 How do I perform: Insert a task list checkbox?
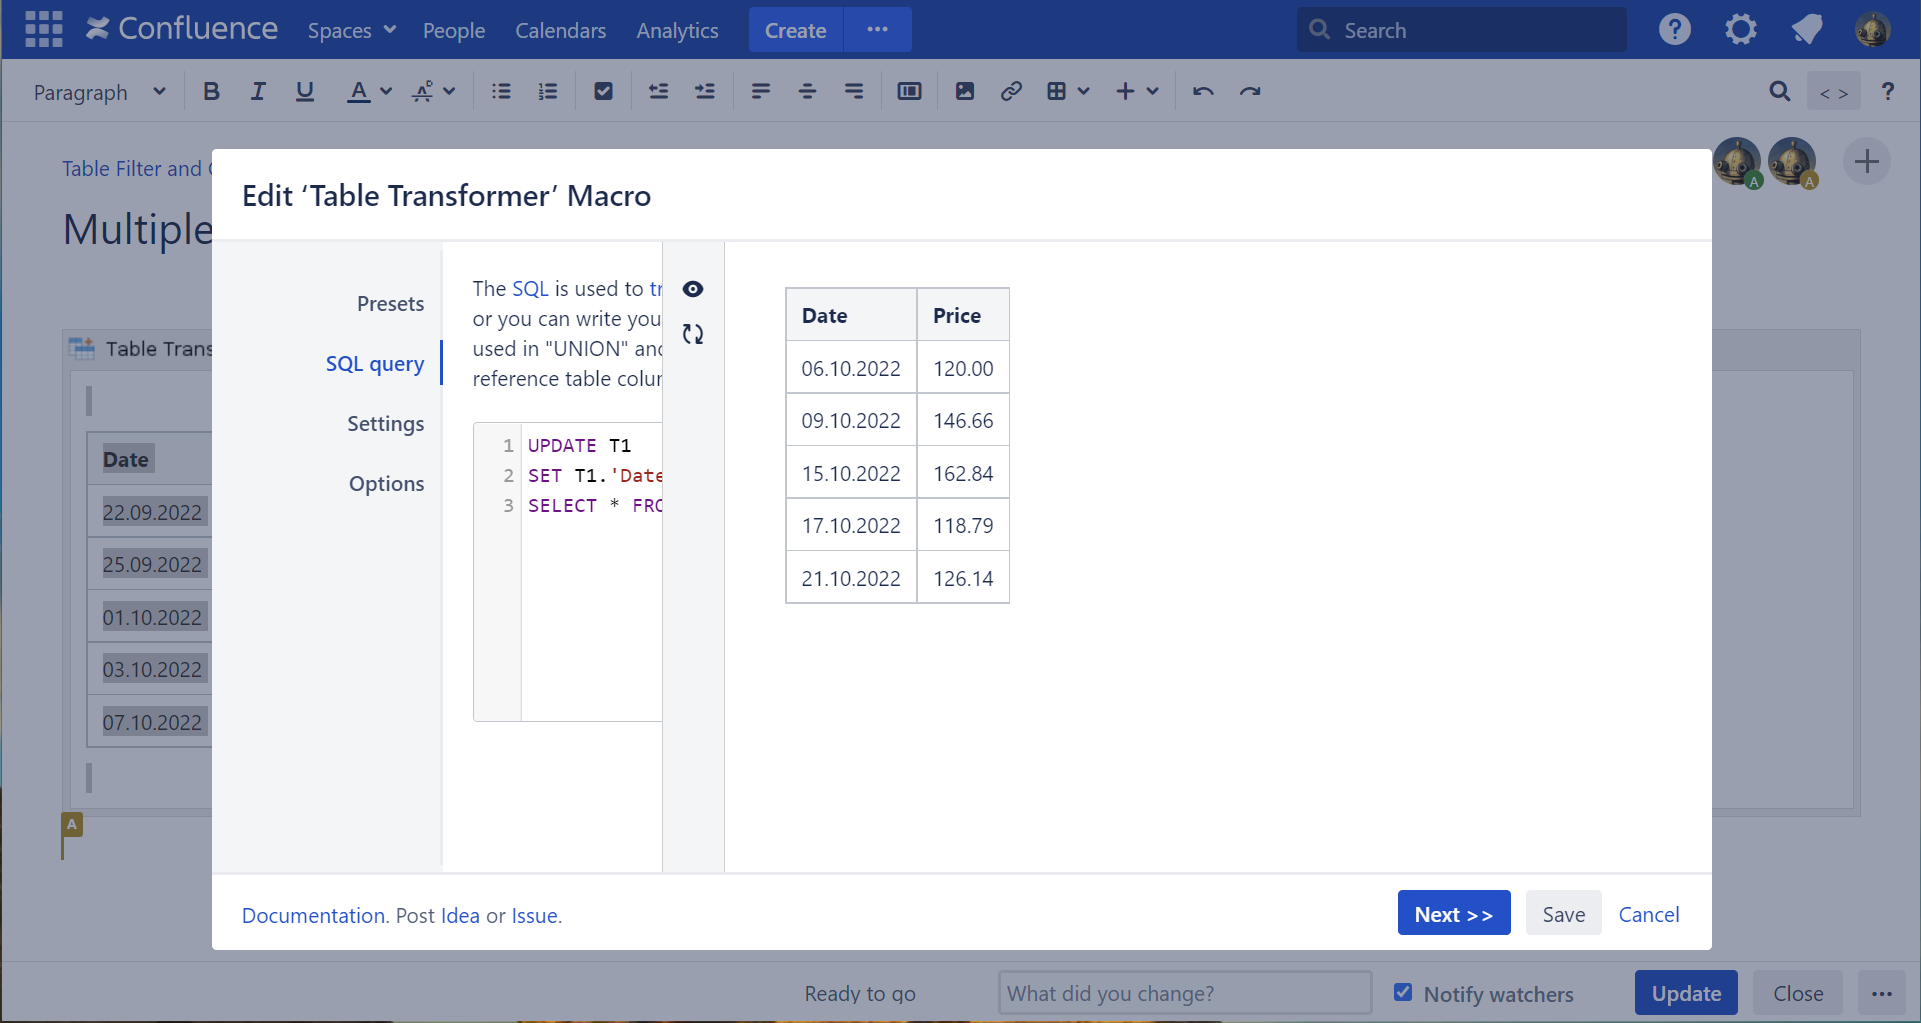603,92
